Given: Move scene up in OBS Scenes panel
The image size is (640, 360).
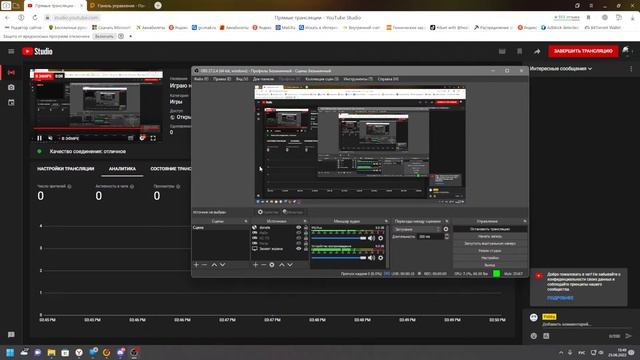Looking at the screenshot, I should tap(214, 265).
